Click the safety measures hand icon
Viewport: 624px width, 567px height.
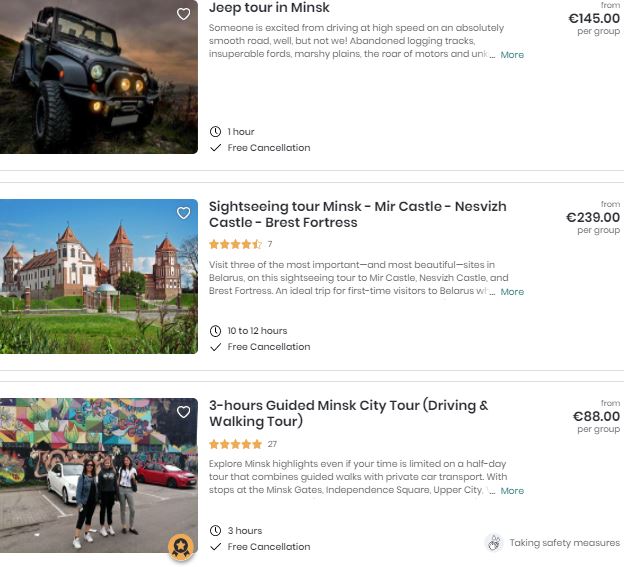coord(493,543)
